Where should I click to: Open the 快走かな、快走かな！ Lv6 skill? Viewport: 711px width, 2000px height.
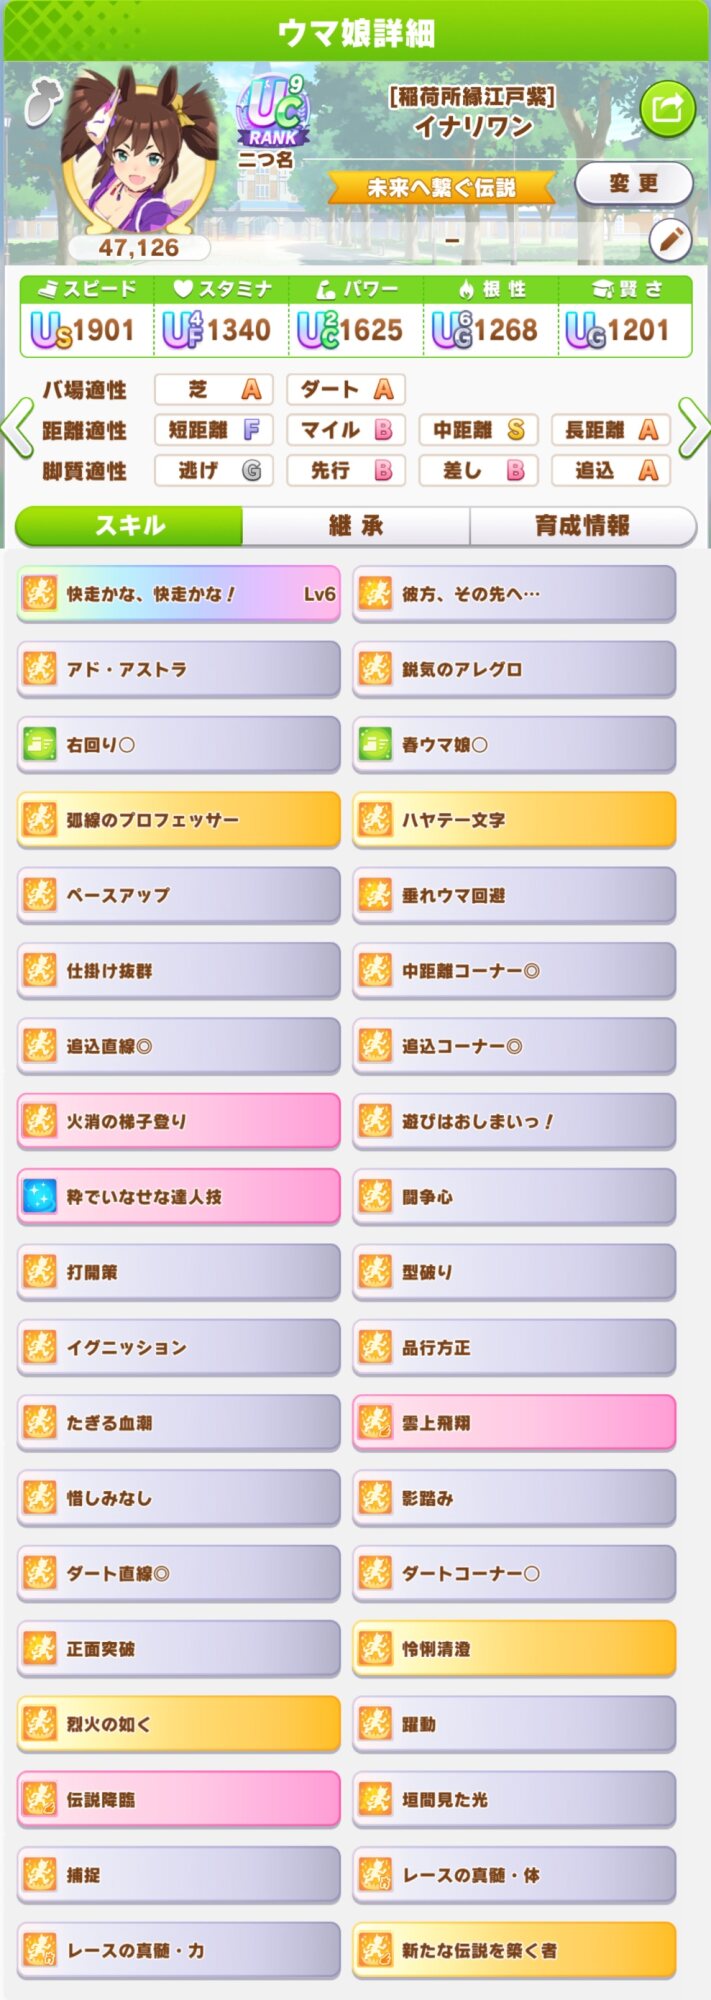tap(179, 594)
